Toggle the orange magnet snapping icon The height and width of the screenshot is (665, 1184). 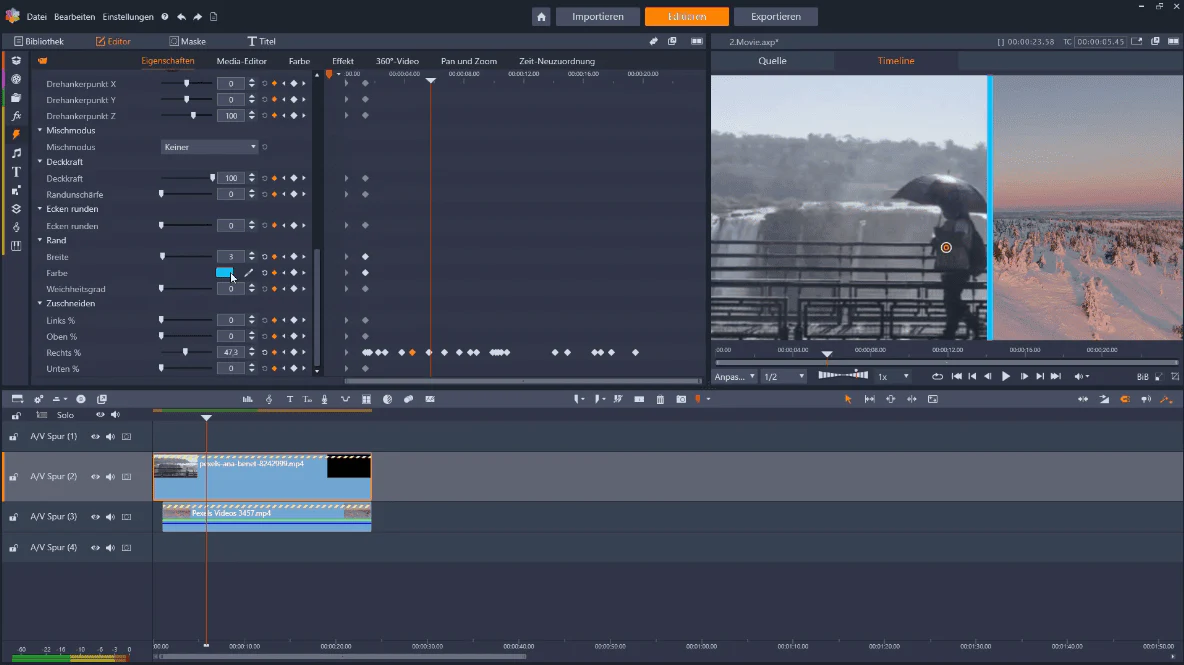tap(1125, 399)
